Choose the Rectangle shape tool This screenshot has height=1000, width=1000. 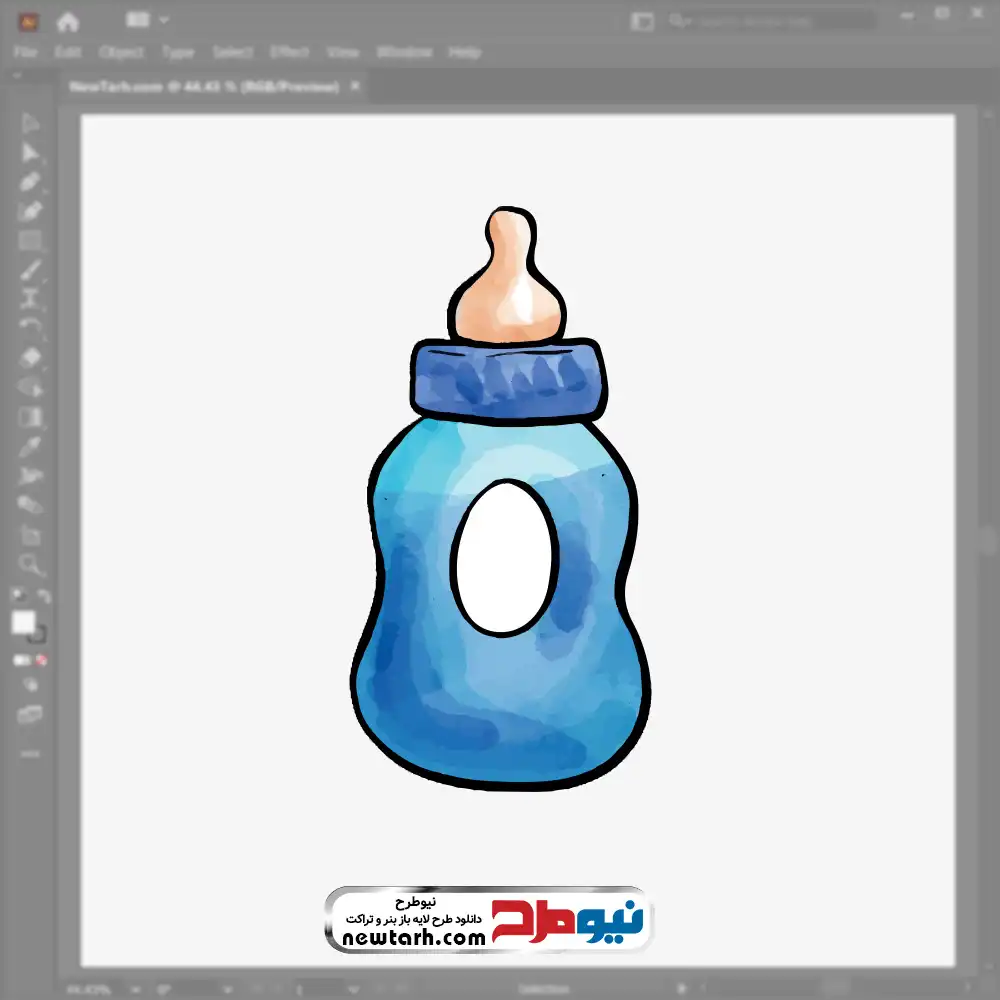tap(30, 240)
